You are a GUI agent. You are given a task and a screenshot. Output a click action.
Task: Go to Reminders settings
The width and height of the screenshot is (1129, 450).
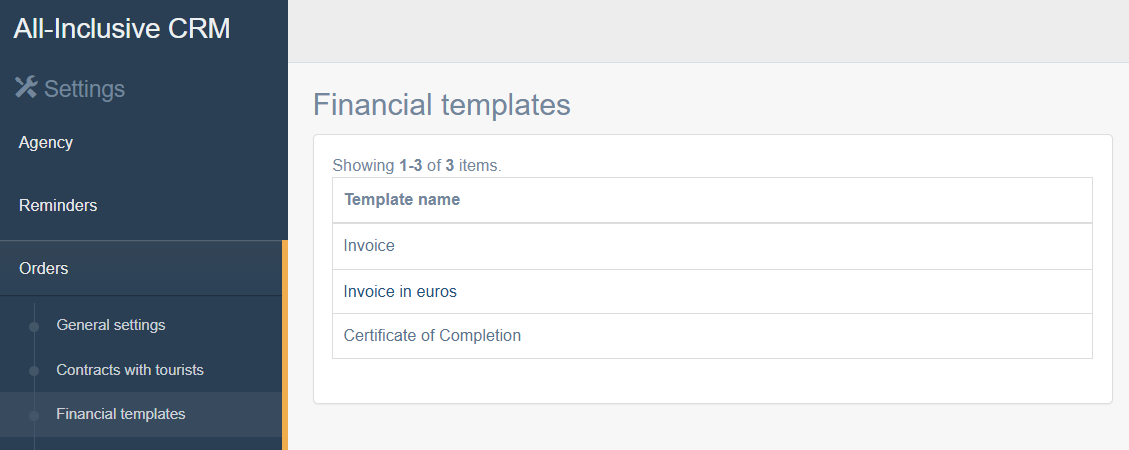[58, 205]
